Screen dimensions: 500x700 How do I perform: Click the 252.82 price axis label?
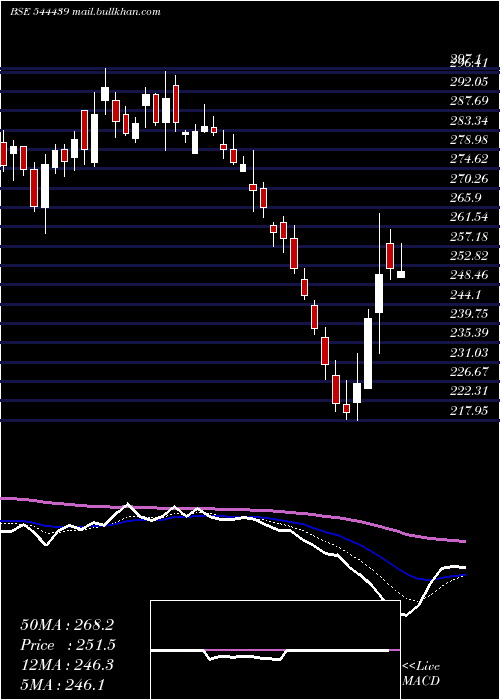[469, 256]
